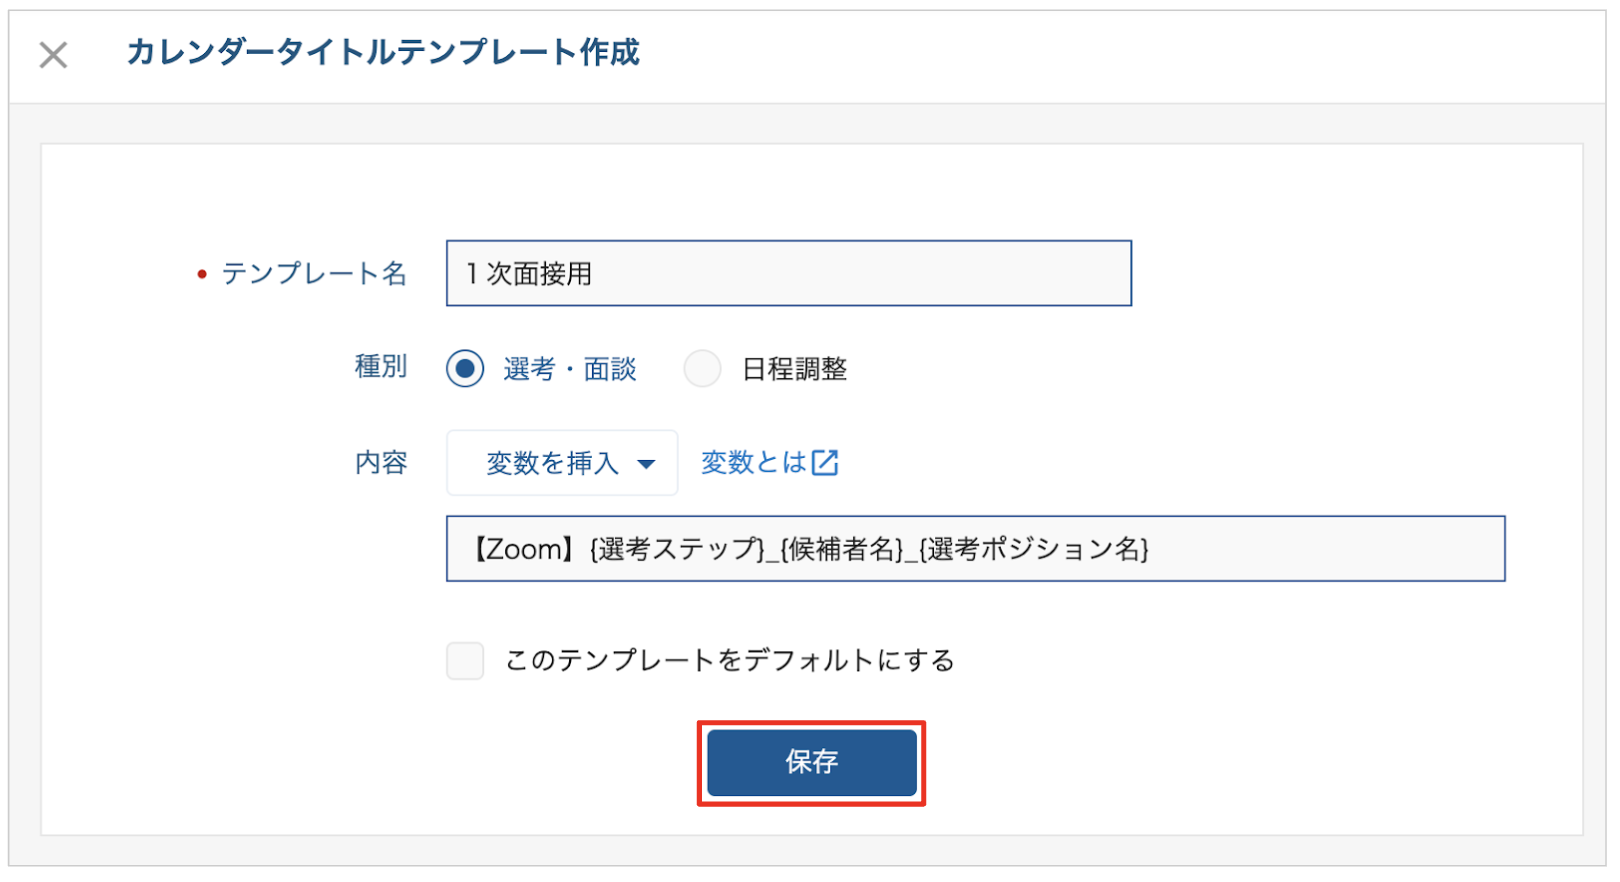Image resolution: width=1620 pixels, height=882 pixels.
Task: Enable the default template checkbox
Action: [x=465, y=661]
